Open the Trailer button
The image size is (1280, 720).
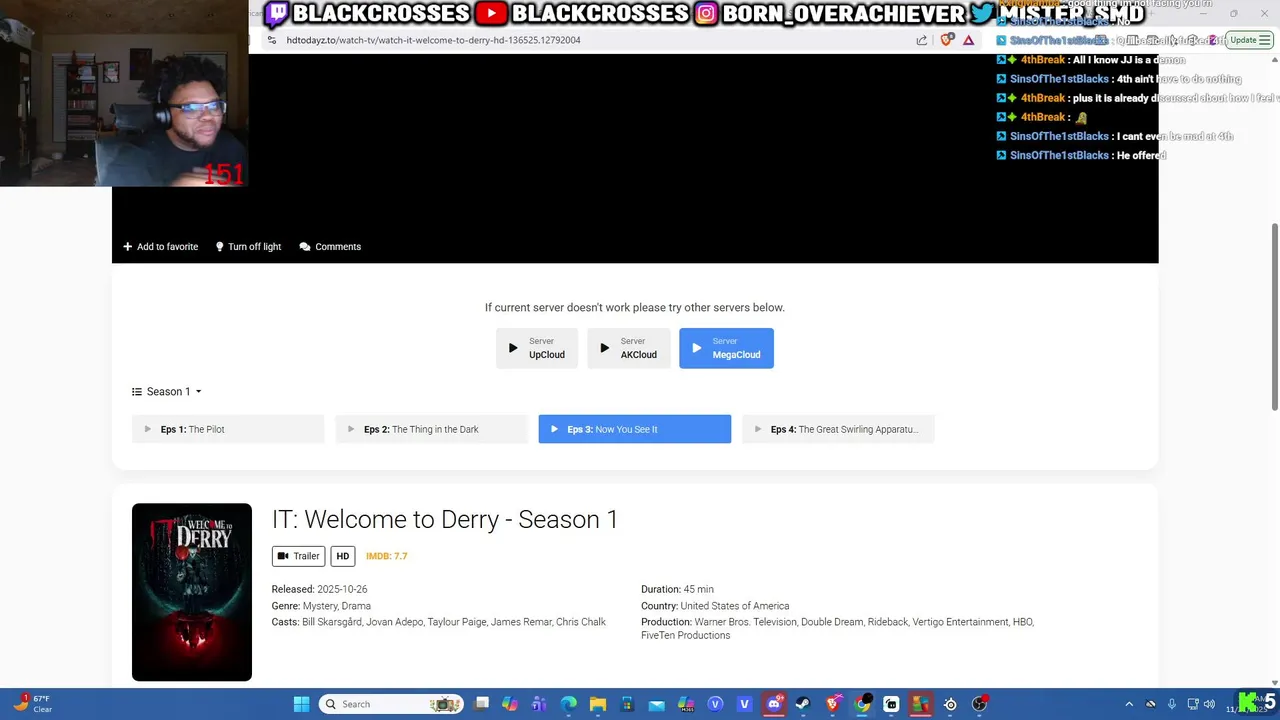pyautogui.click(x=298, y=556)
